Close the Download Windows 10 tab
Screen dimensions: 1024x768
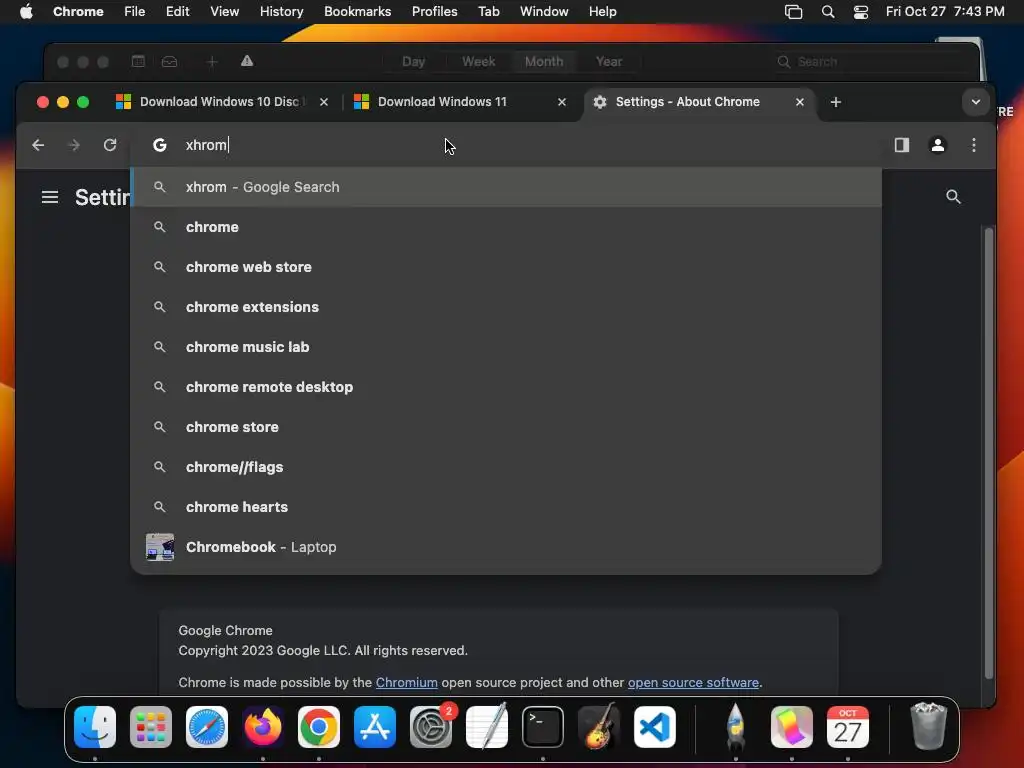(x=324, y=102)
